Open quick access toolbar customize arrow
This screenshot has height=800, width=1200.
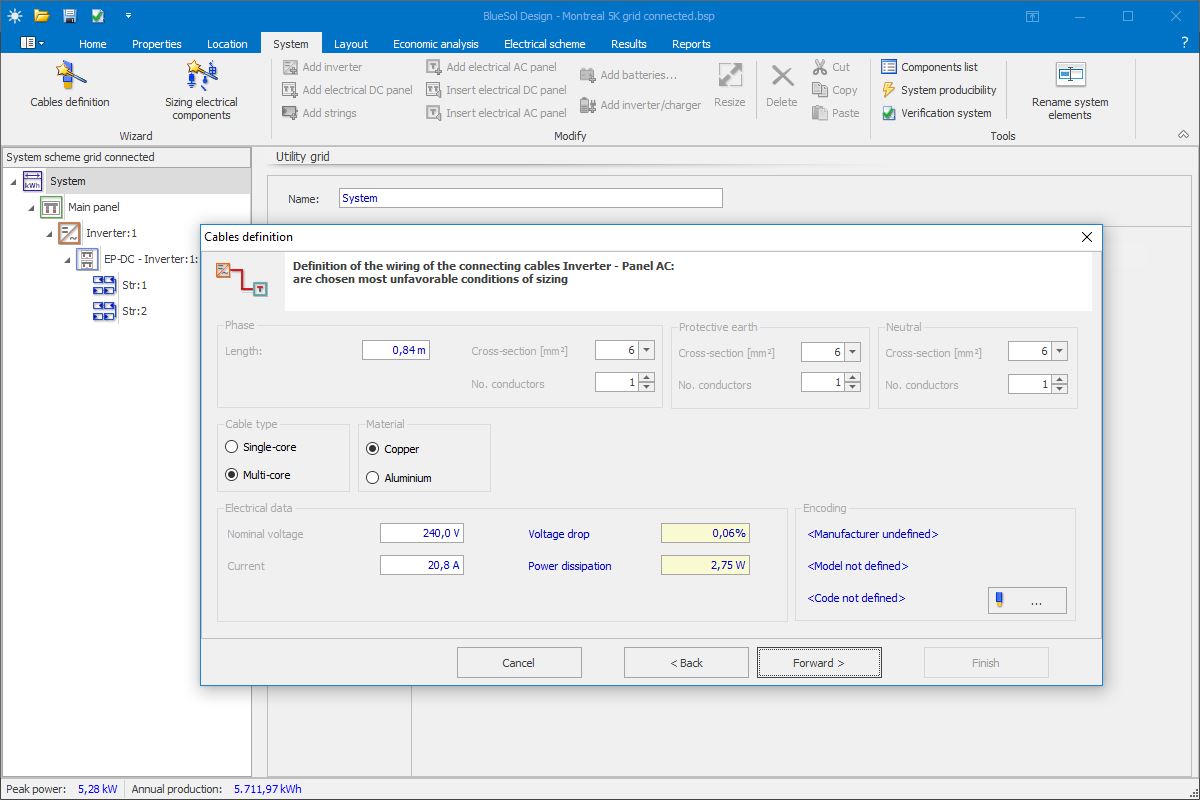(128, 16)
